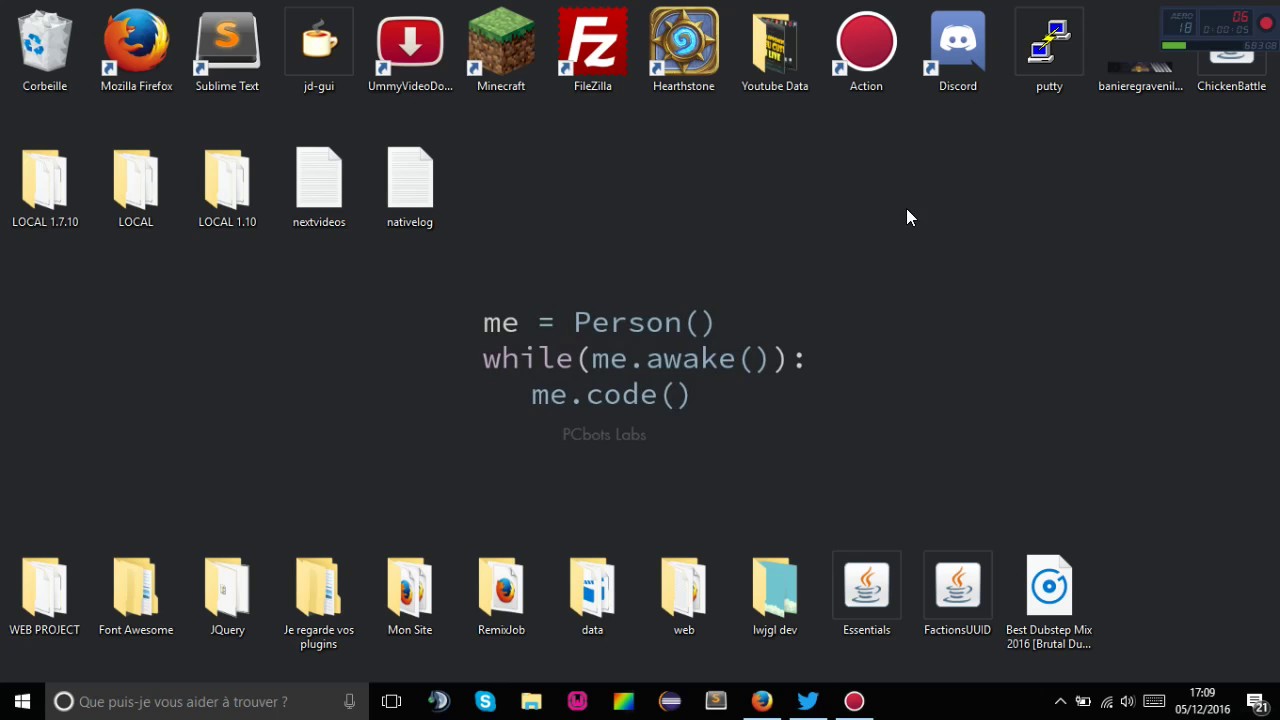Viewport: 1280px width, 720px height.
Task: Select the banieregravenil image file
Action: coord(1140,75)
